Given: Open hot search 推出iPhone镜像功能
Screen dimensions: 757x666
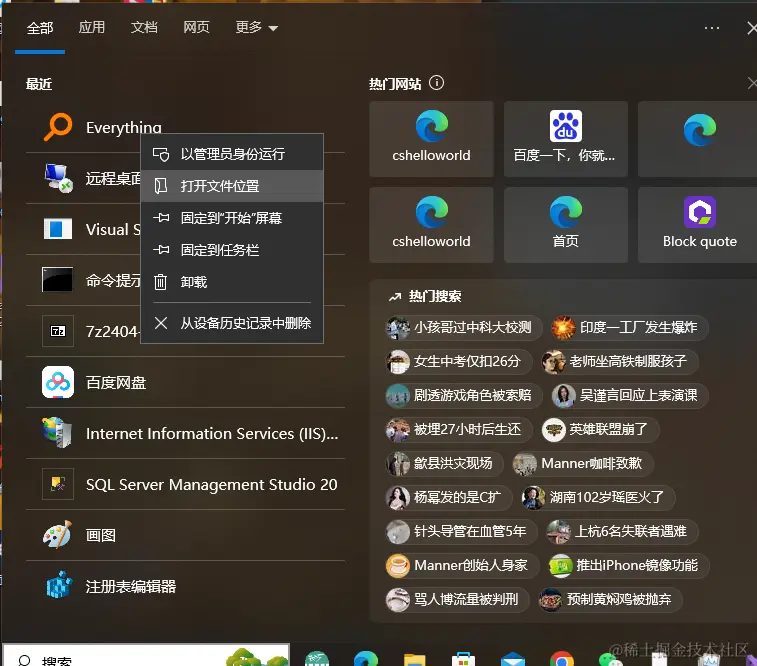Looking at the screenshot, I should (x=628, y=566).
